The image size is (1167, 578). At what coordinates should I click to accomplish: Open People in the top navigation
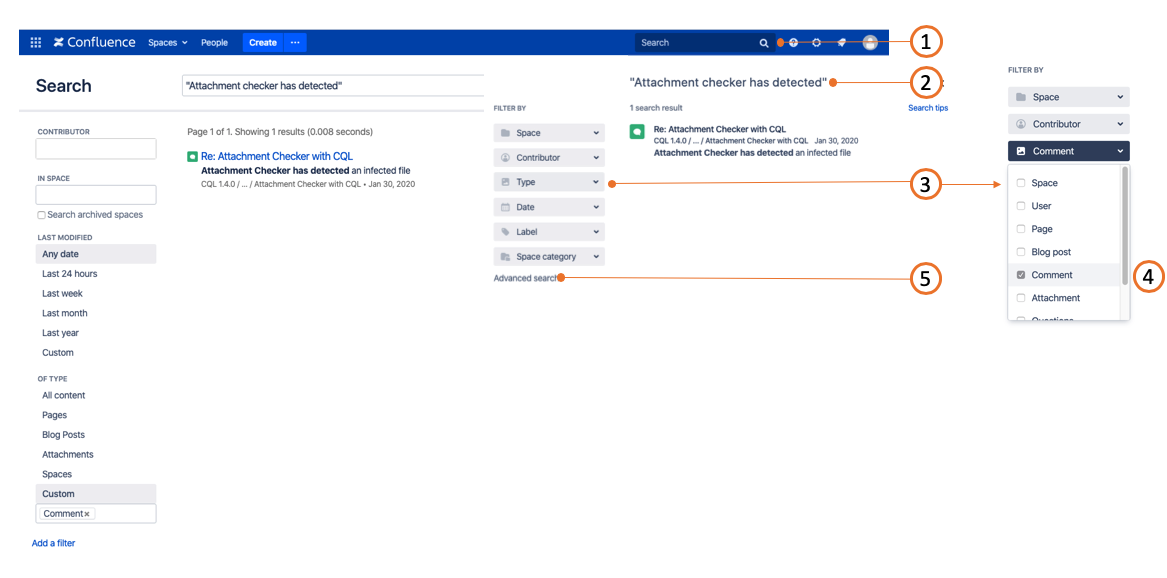click(214, 43)
